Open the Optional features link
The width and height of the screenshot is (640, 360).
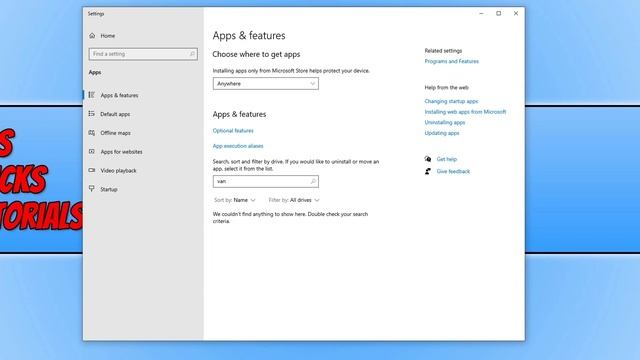click(233, 131)
